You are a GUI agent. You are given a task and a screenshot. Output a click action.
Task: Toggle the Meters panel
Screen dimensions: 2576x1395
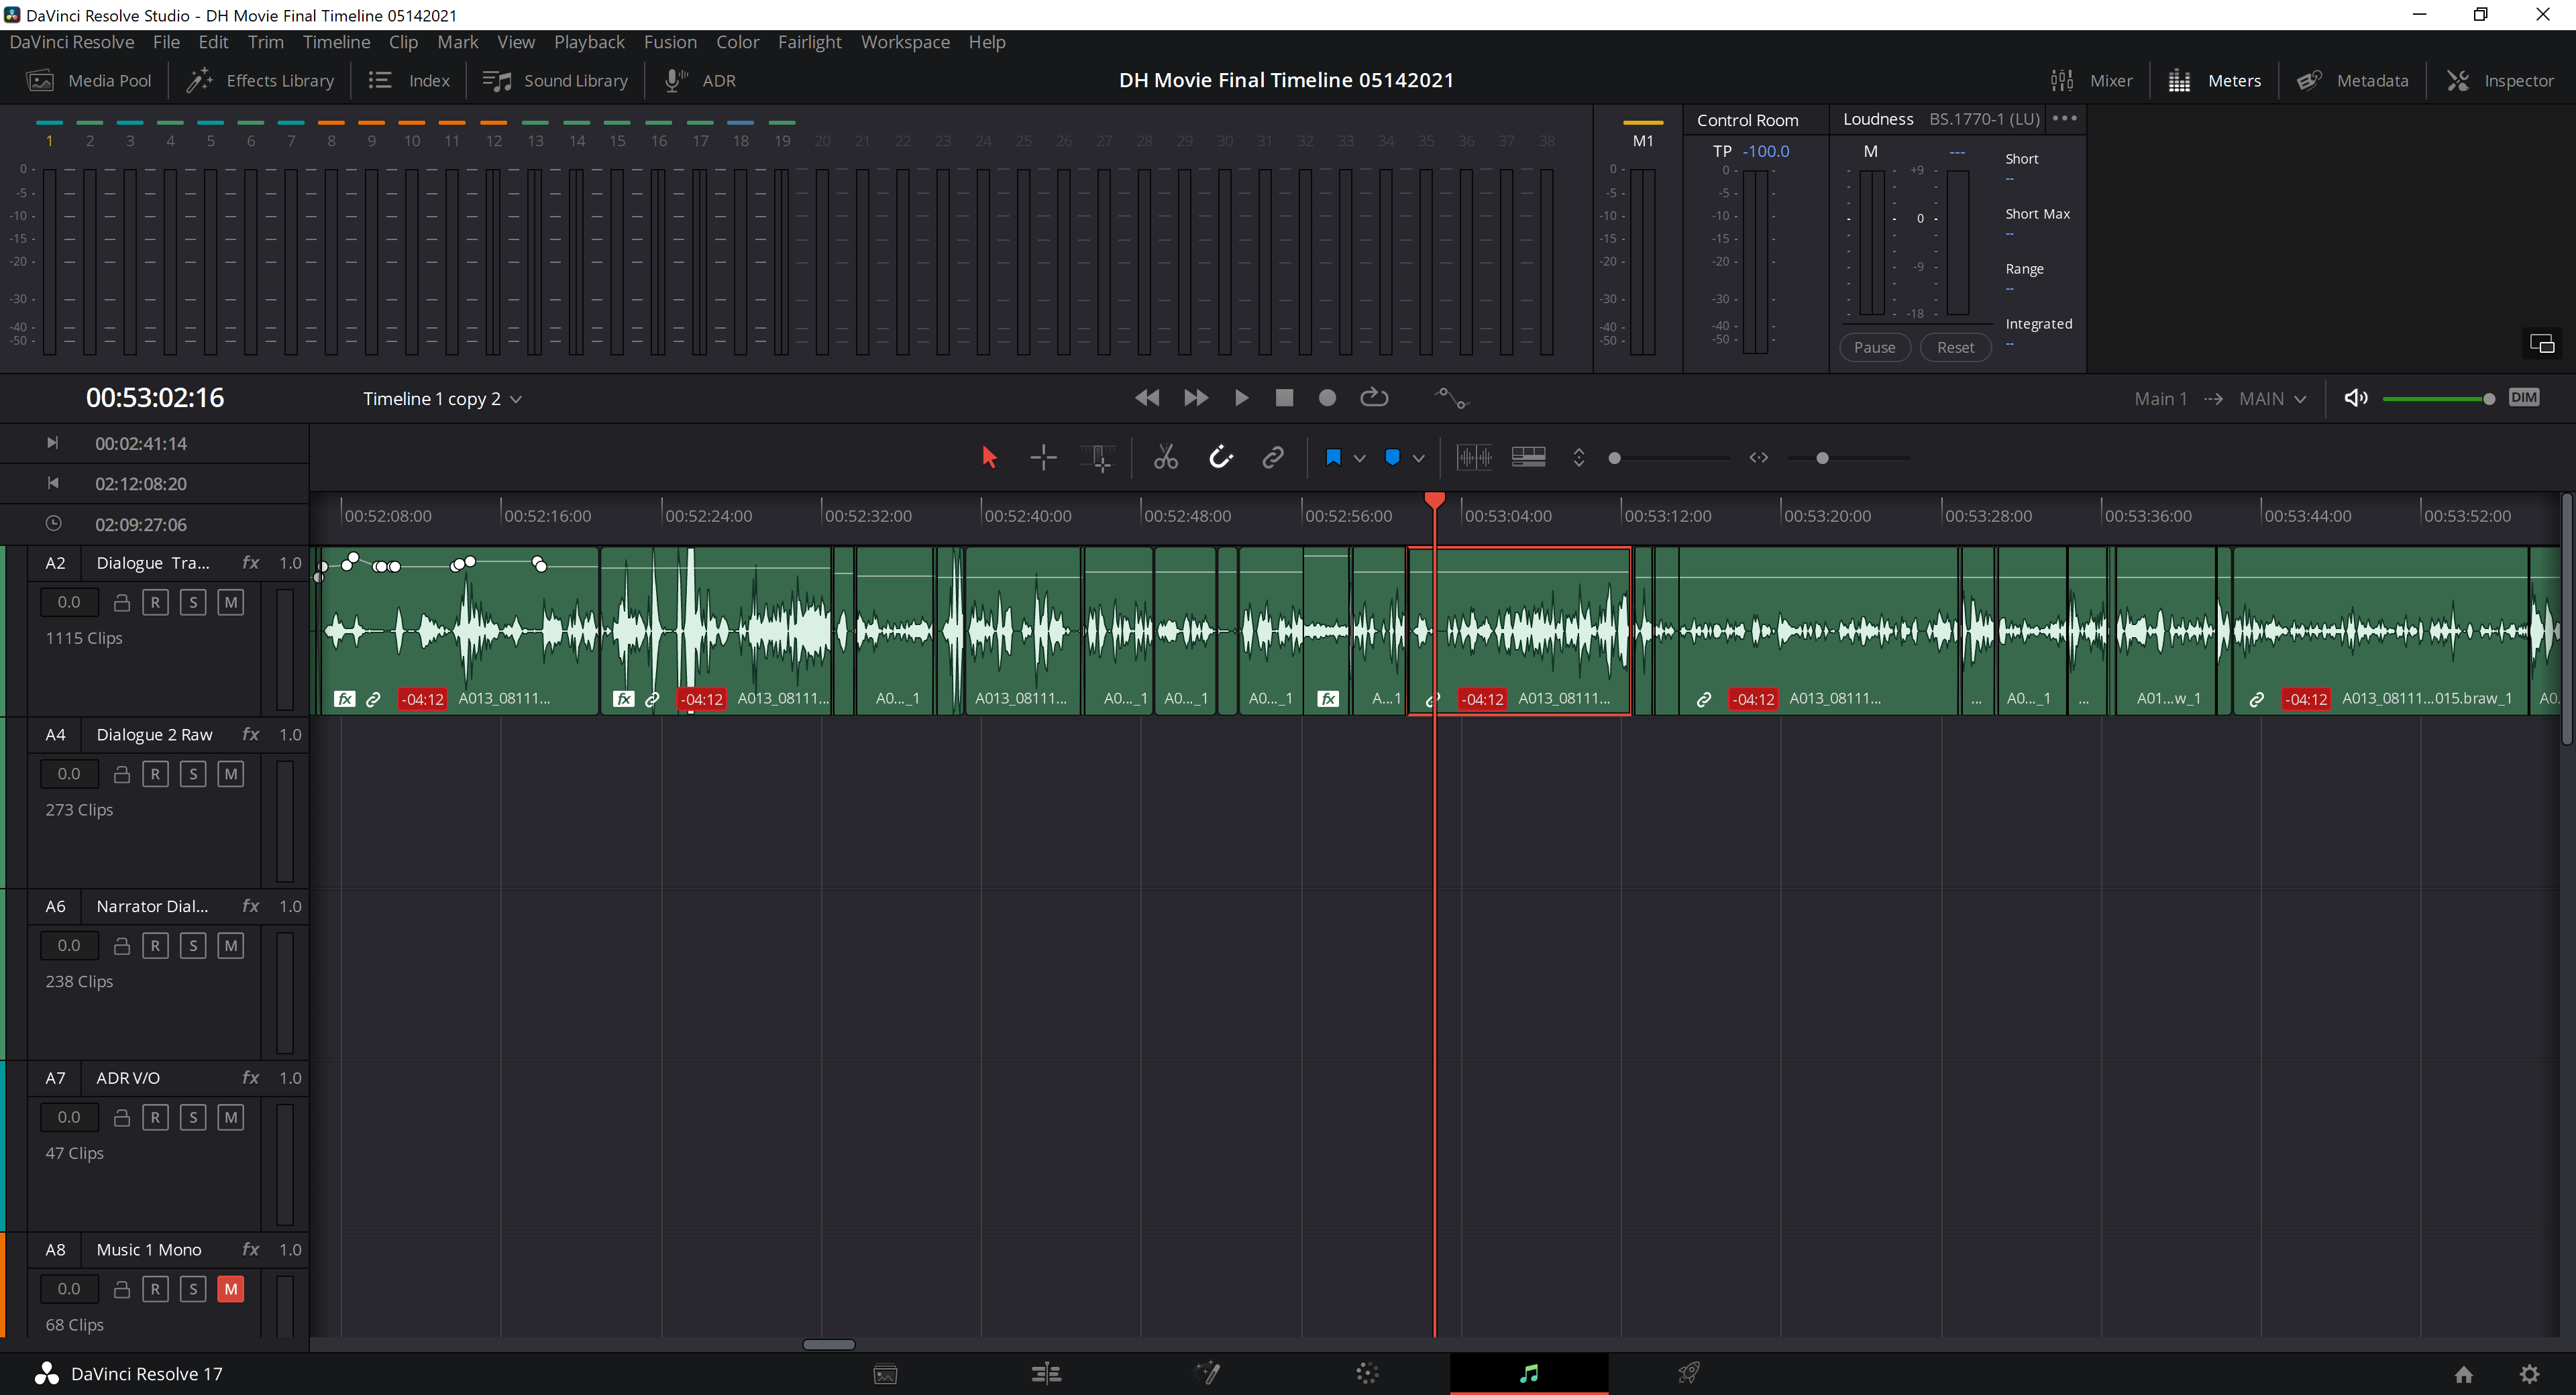tap(2214, 81)
